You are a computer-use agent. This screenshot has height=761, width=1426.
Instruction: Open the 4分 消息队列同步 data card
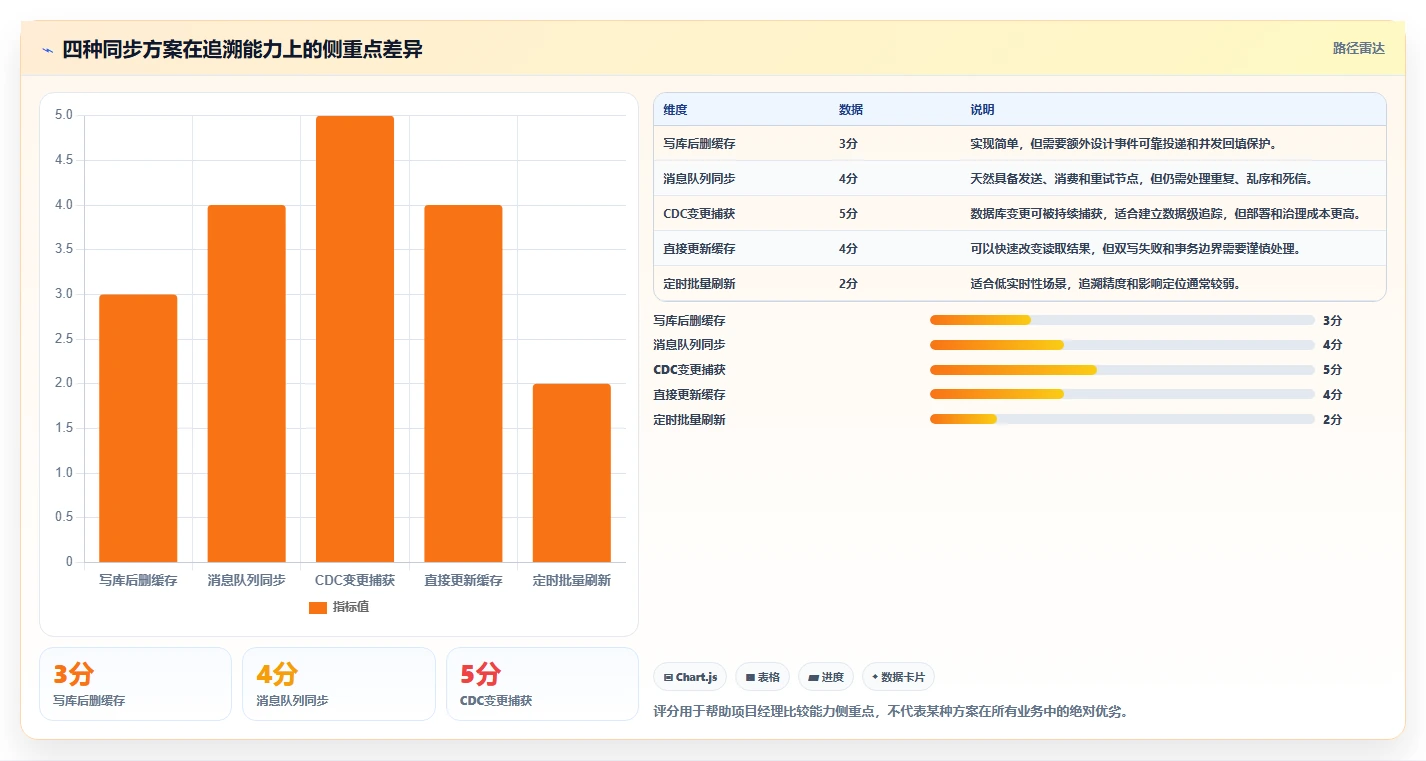pos(339,683)
